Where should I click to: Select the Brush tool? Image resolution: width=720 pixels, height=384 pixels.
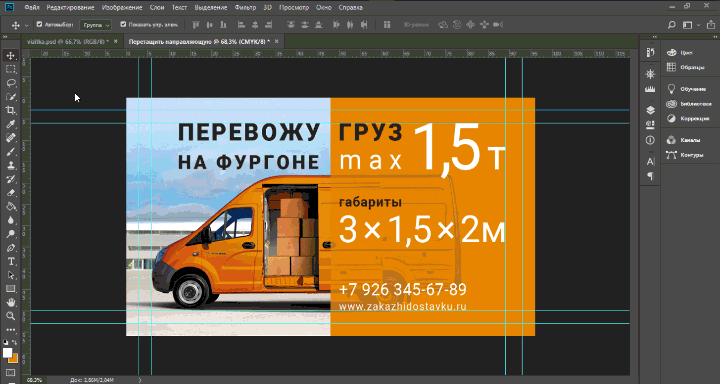(x=11, y=152)
